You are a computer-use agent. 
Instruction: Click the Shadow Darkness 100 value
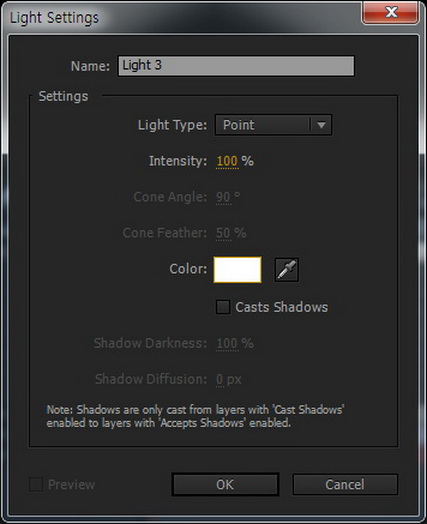pos(227,344)
